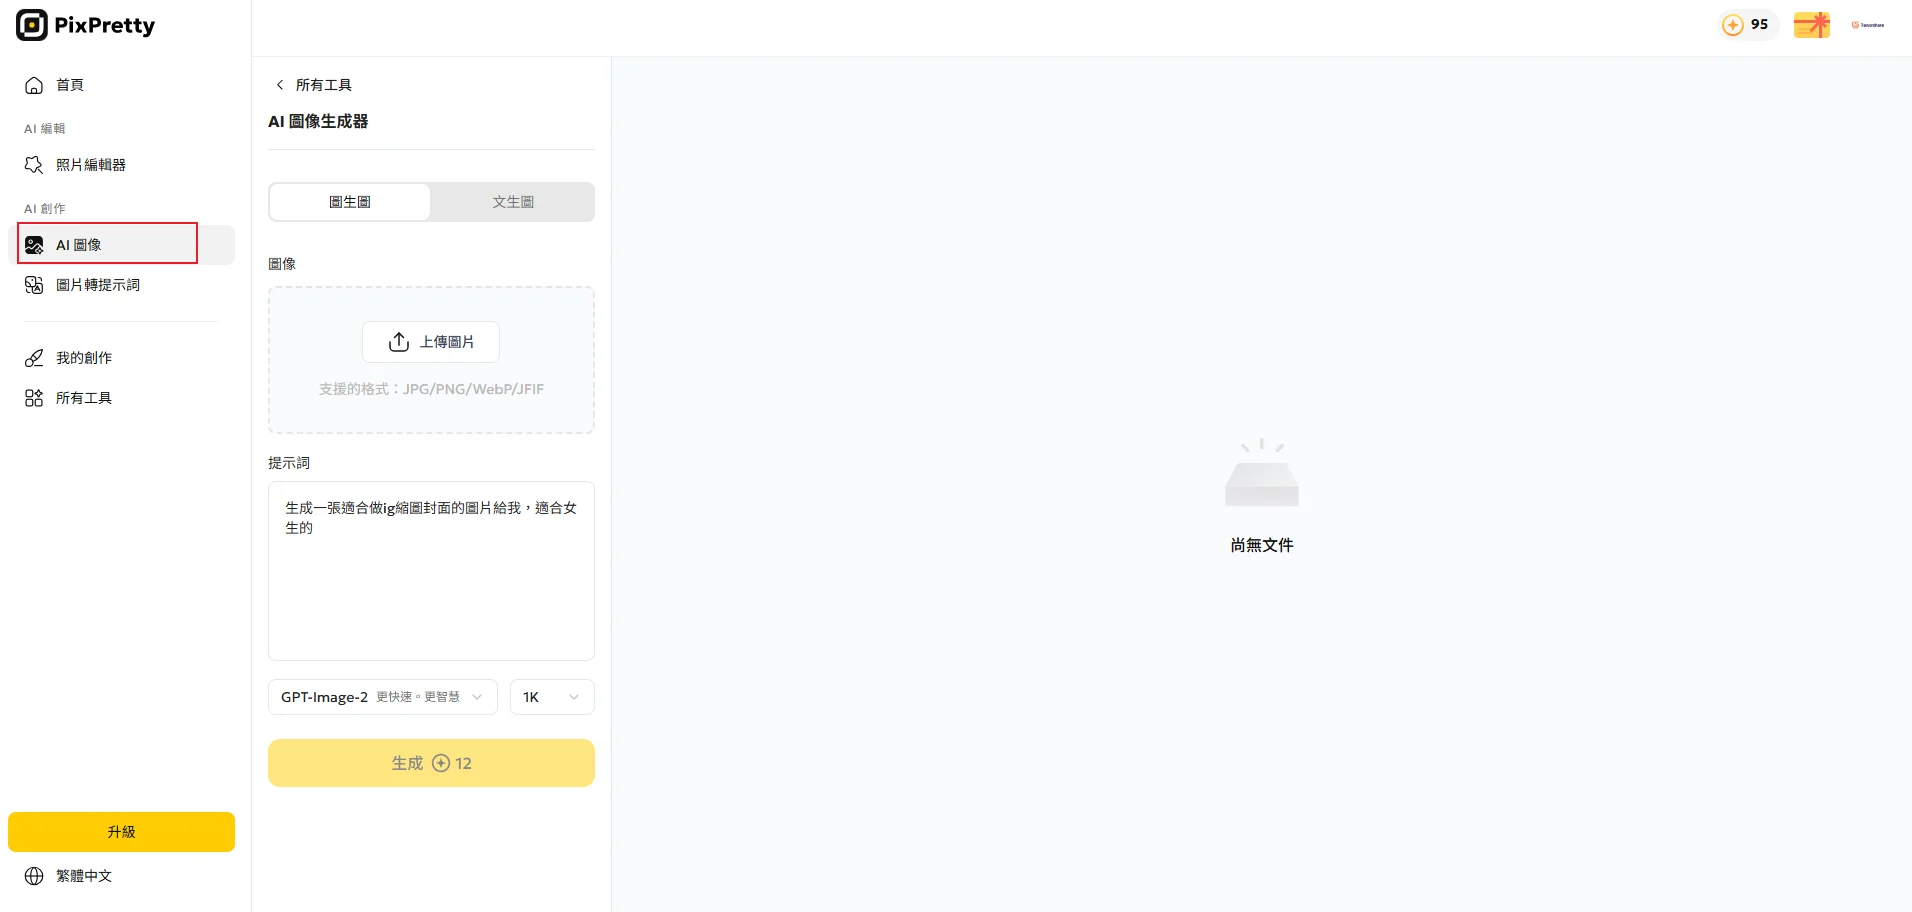The height and width of the screenshot is (912, 1912).
Task: Open the 1K resolution dropdown
Action: coord(552,697)
